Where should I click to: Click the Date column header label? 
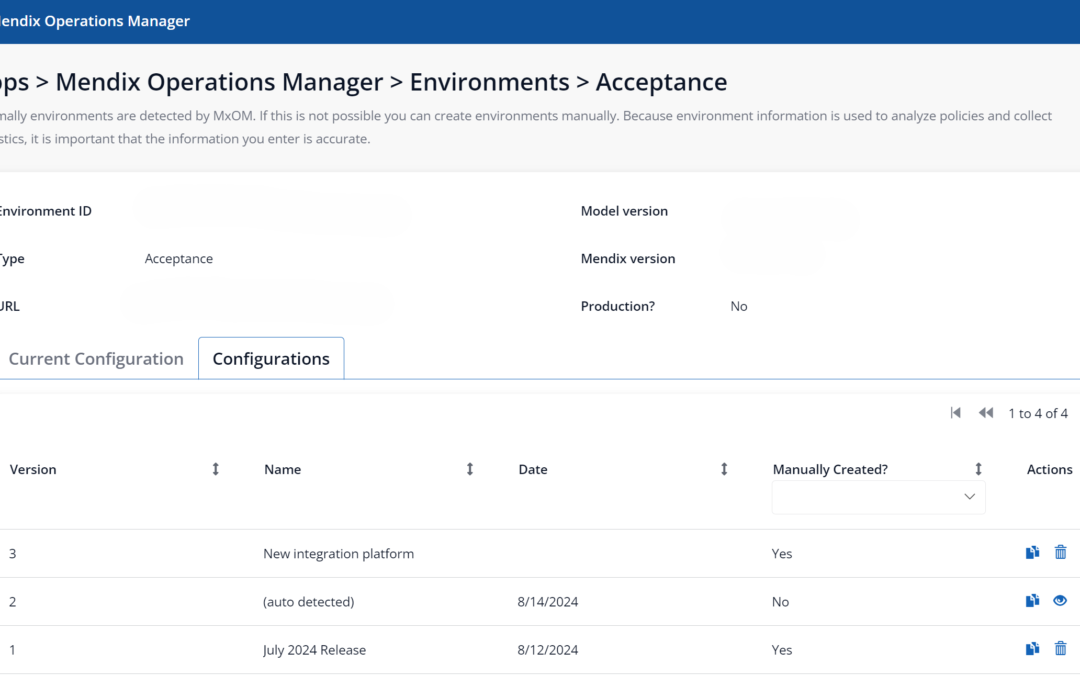pos(533,470)
